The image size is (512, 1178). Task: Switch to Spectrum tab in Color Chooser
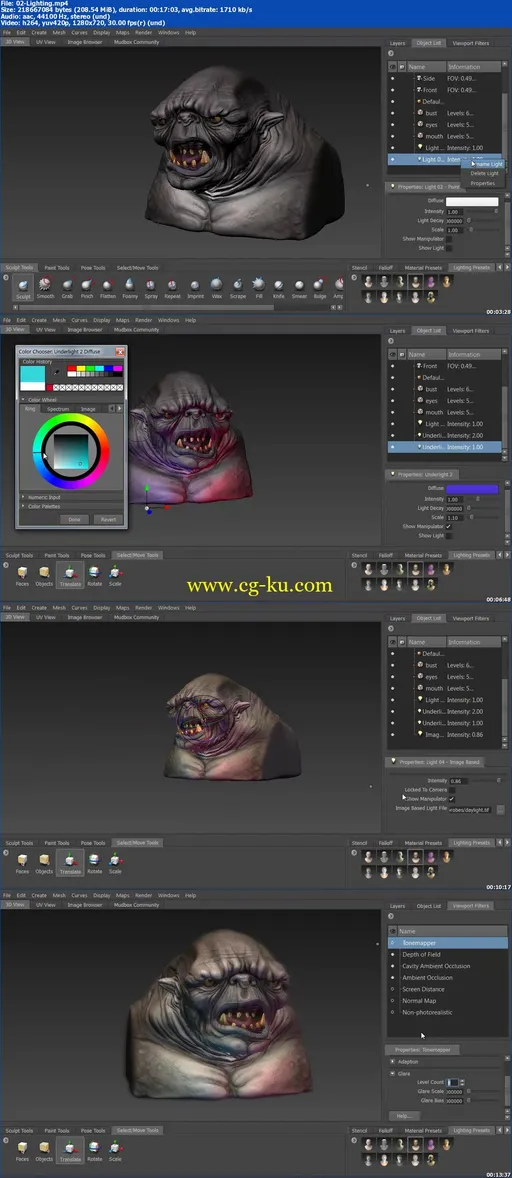click(58, 409)
